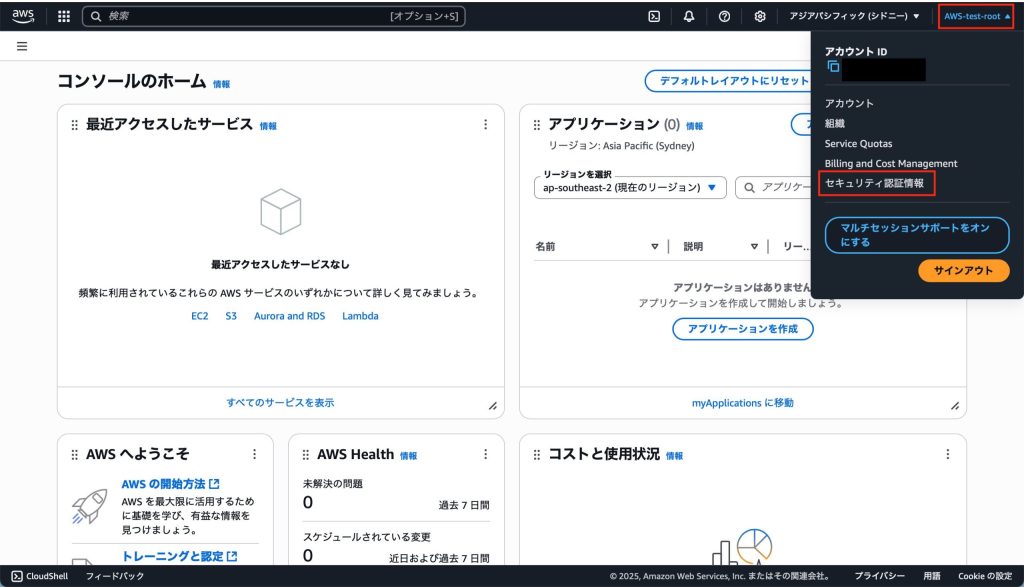Open the settings gear icon

(x=760, y=16)
